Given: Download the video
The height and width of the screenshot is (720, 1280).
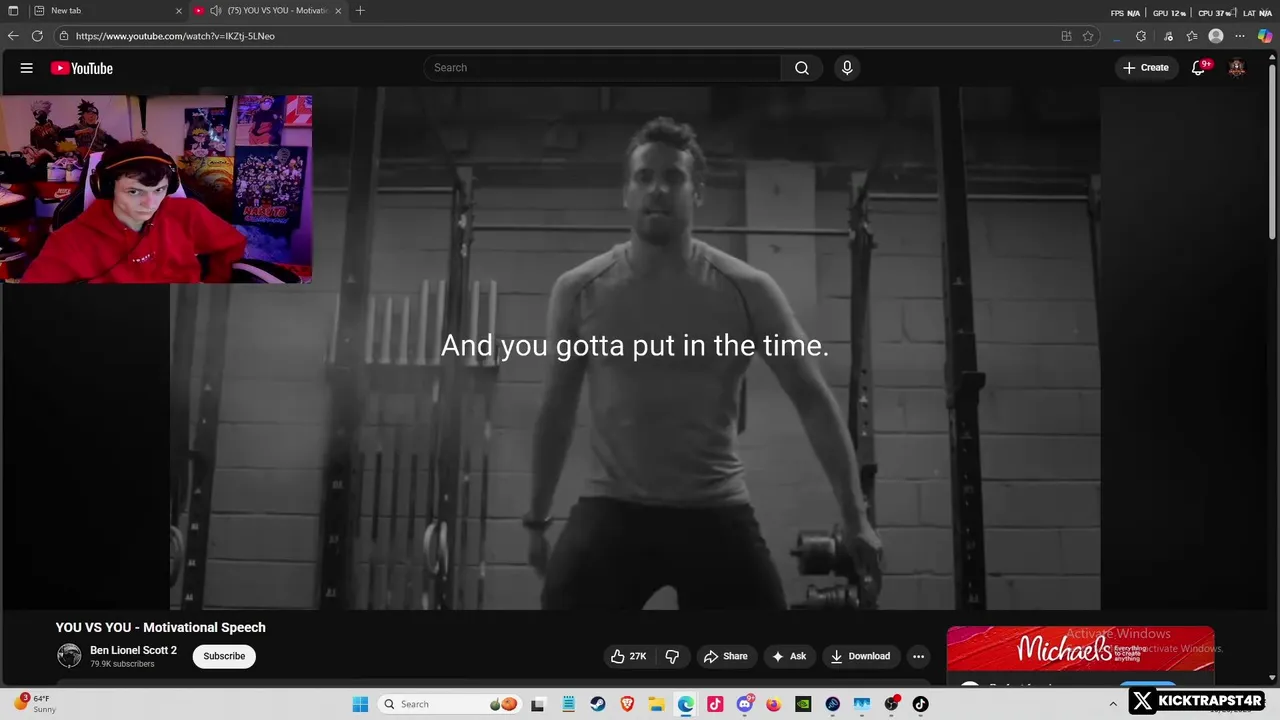Looking at the screenshot, I should pos(860,656).
